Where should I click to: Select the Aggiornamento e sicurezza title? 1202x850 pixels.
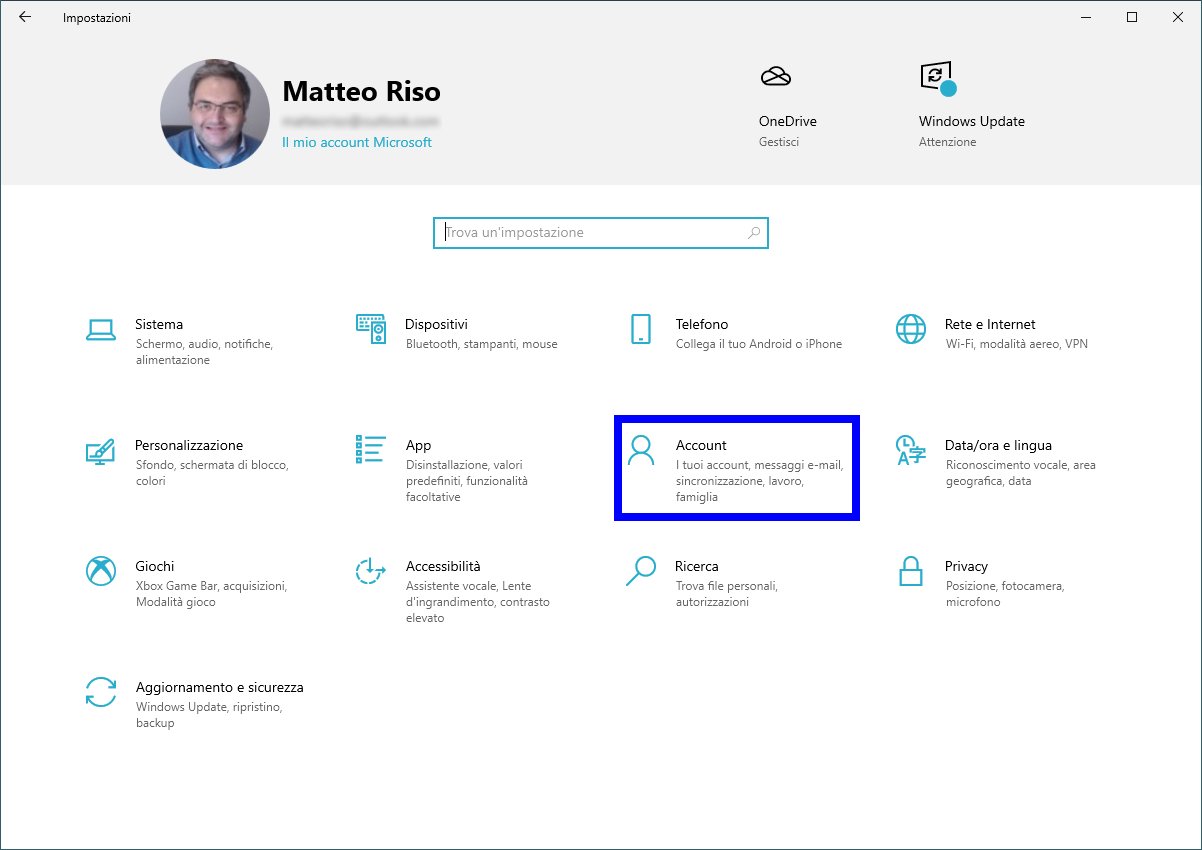pos(220,687)
